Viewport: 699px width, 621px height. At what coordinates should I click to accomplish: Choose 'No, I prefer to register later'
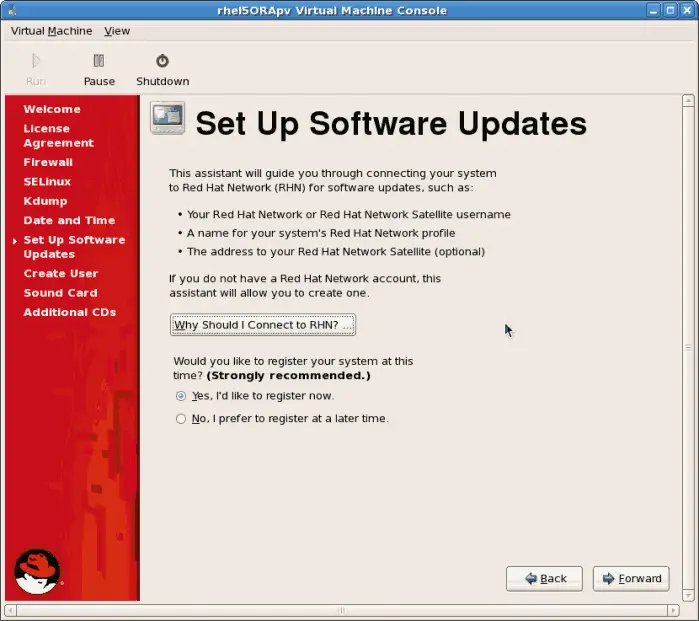[x=181, y=419]
